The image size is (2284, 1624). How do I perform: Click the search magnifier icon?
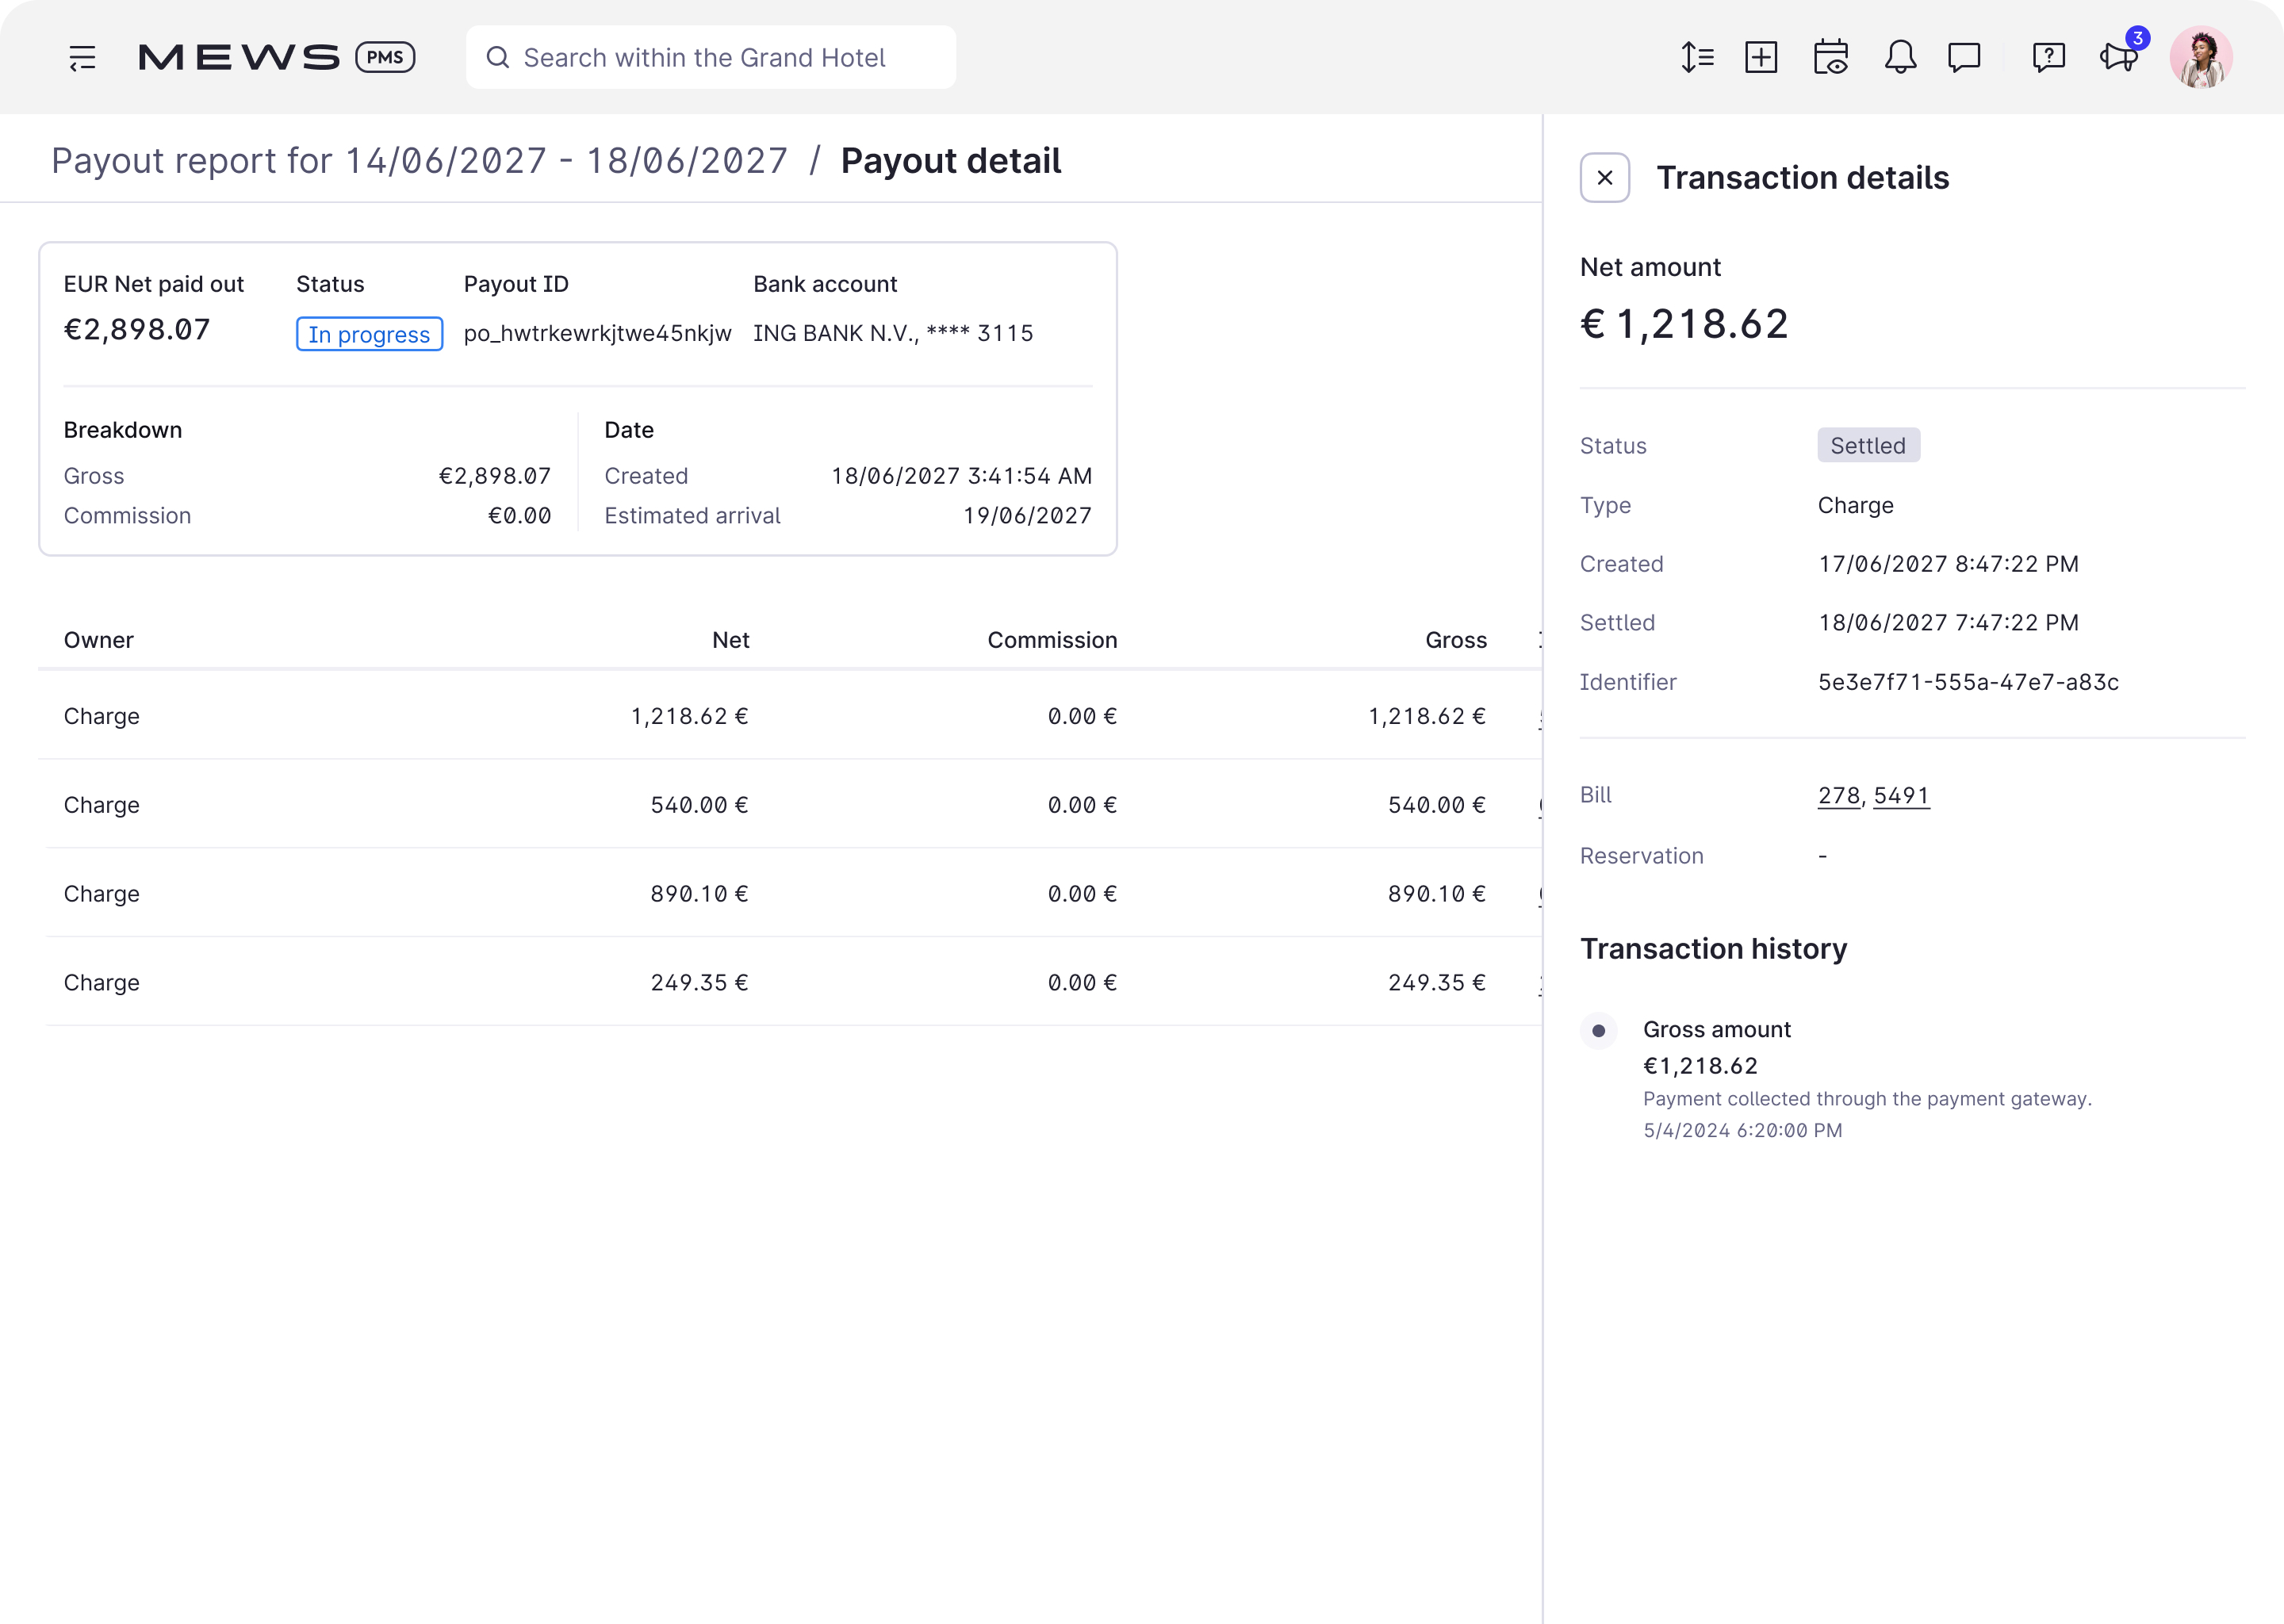point(497,58)
